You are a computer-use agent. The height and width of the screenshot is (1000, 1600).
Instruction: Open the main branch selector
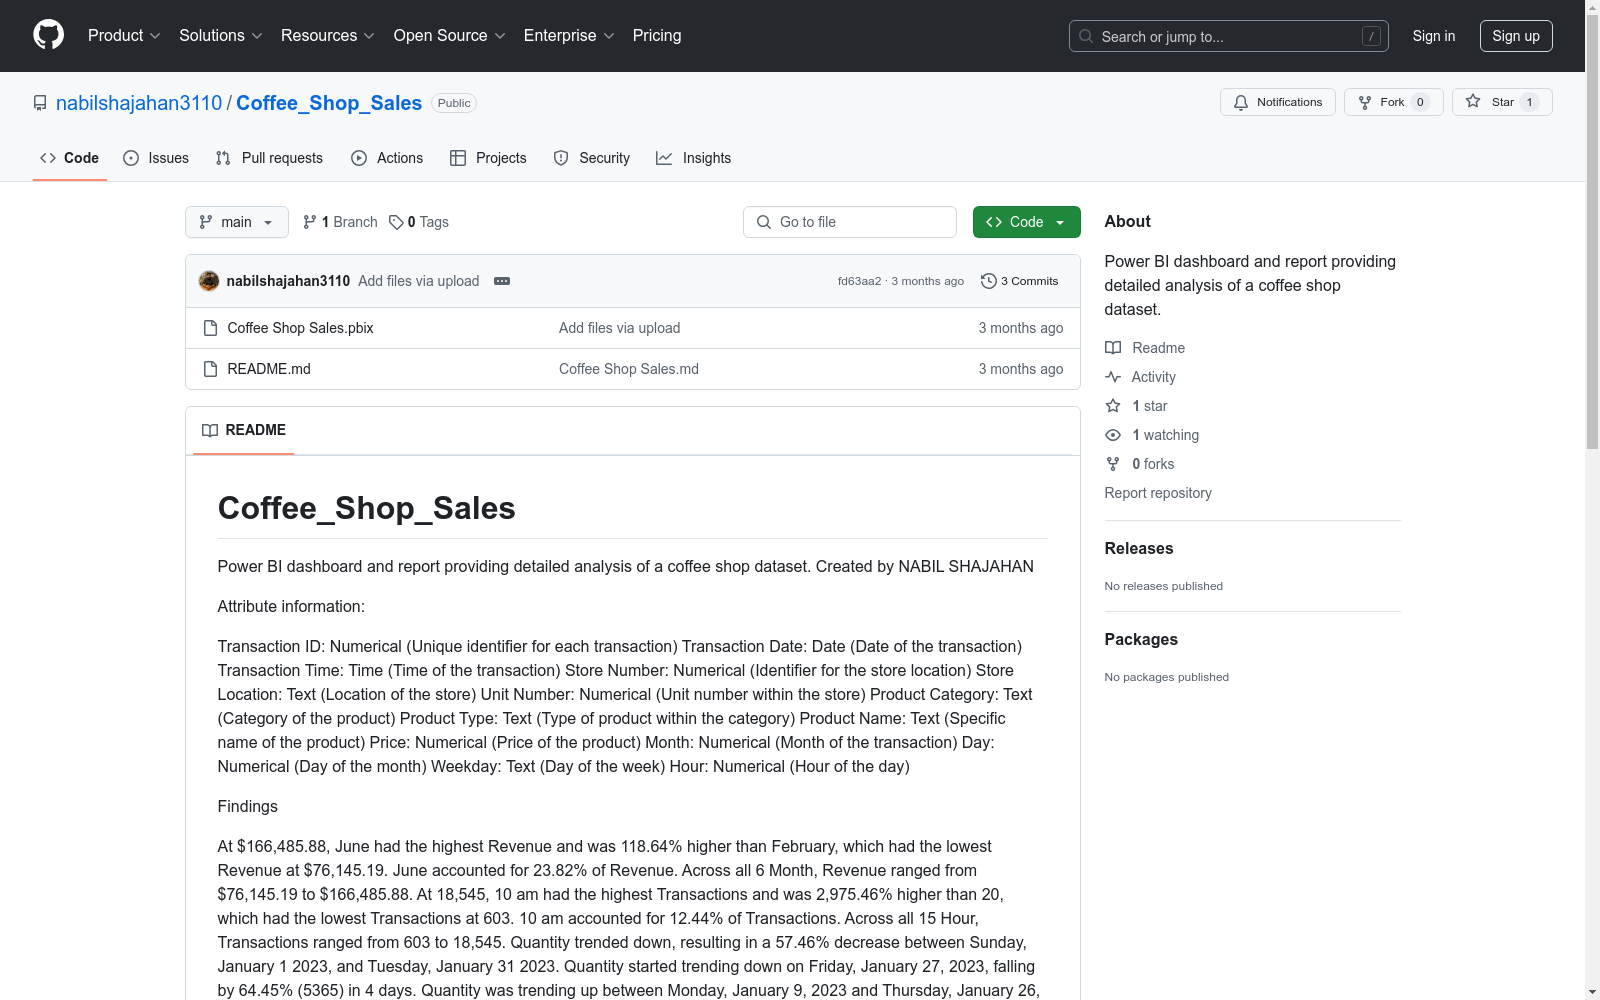coord(237,222)
